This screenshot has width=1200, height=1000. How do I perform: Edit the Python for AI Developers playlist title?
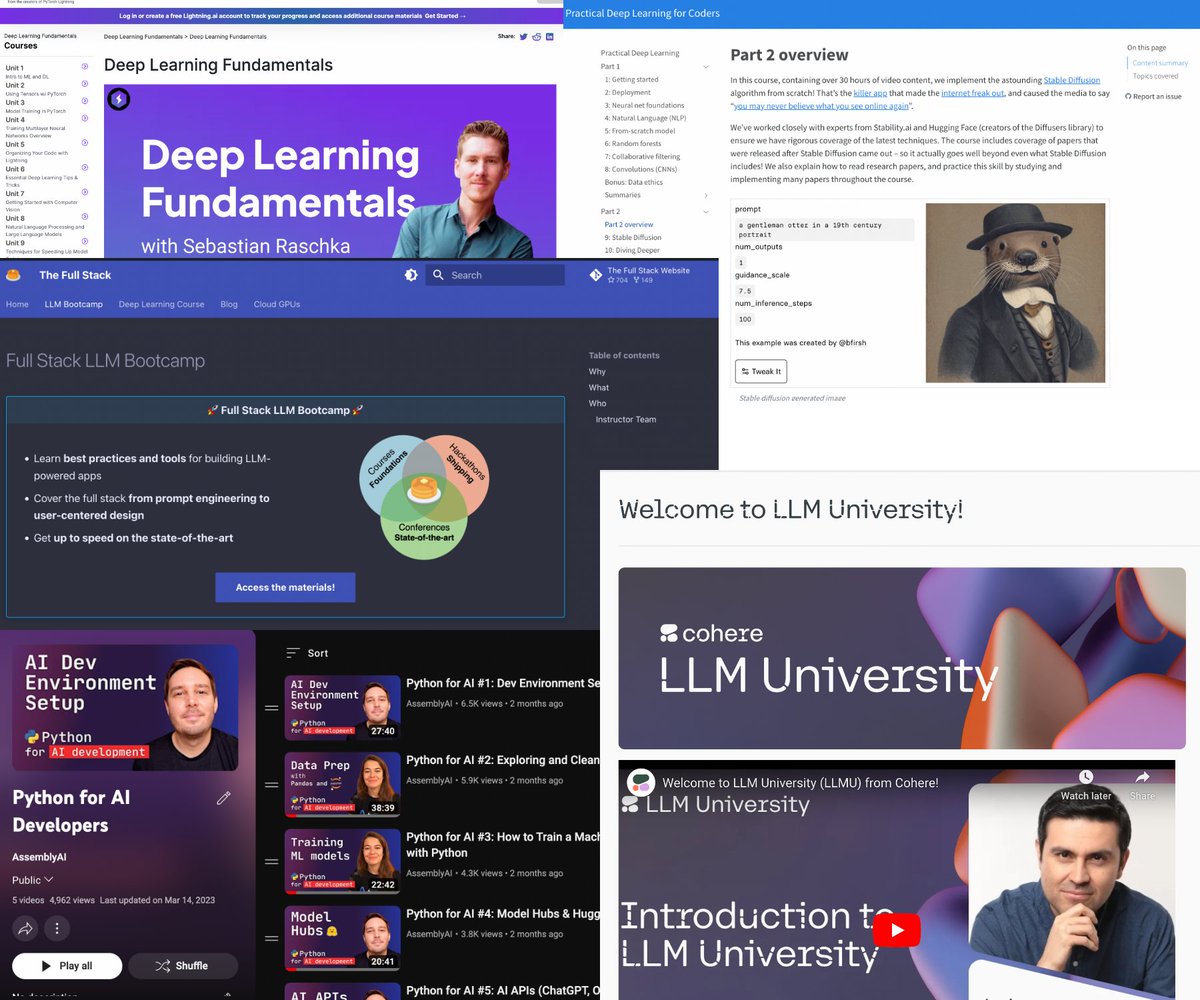coord(223,798)
